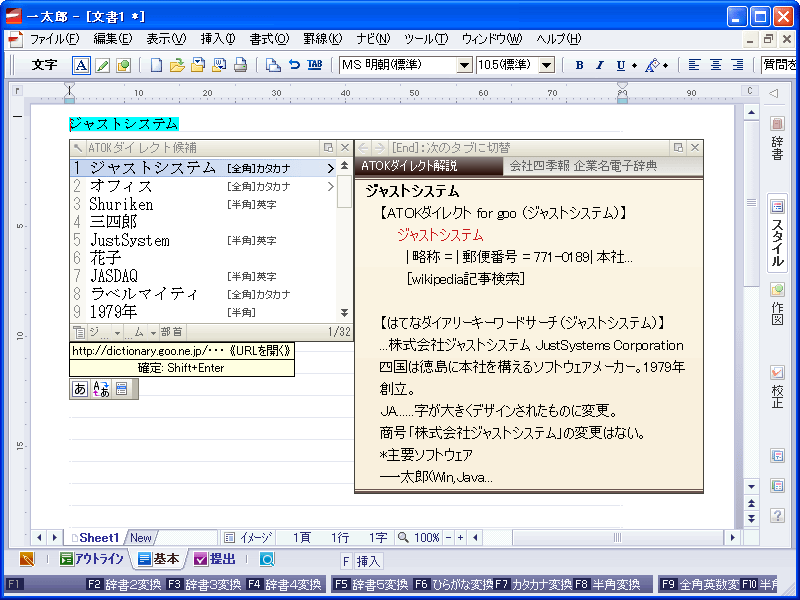Click the TAB toolbar icon
The image size is (800, 600).
315,65
